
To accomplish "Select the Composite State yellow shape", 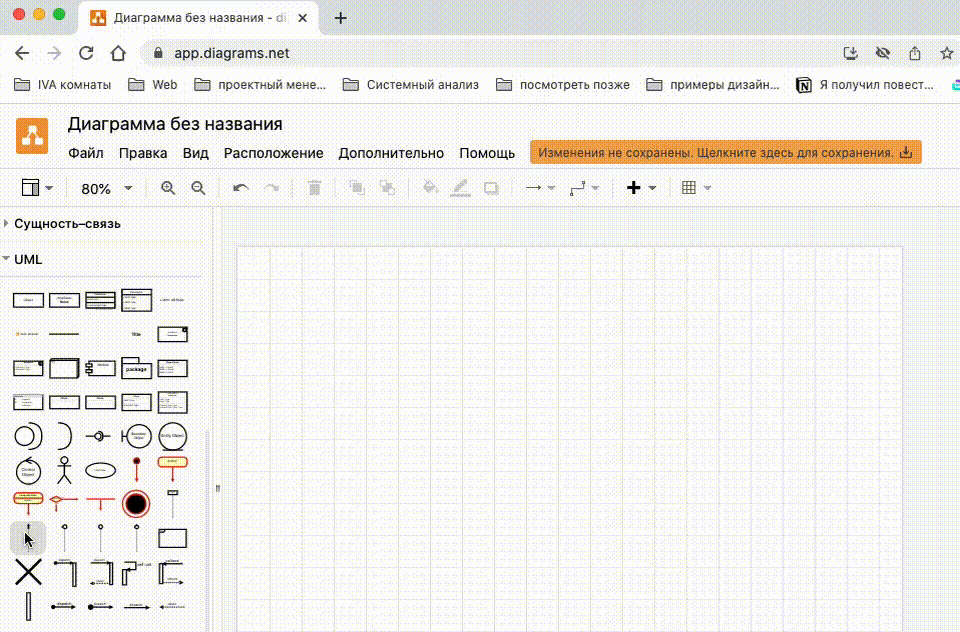I will click(x=28, y=503).
